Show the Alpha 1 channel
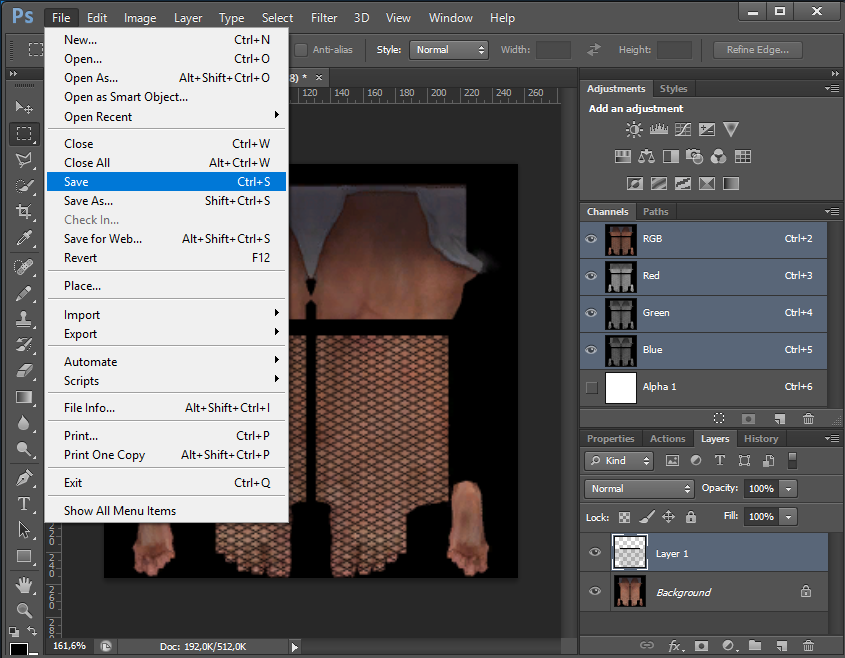The width and height of the screenshot is (845, 658). coord(591,387)
